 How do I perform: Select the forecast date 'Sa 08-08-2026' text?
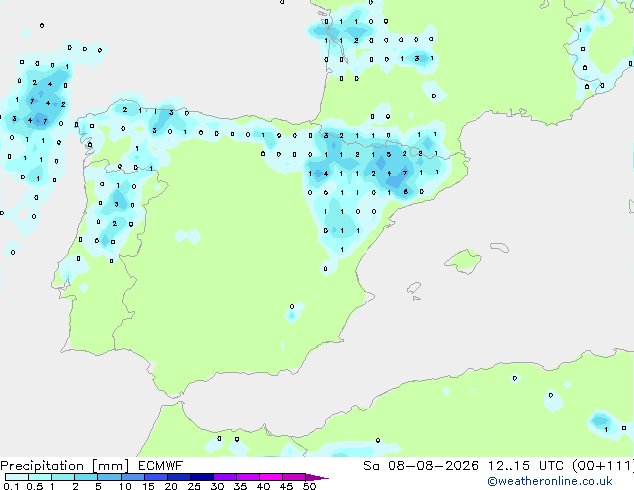(421, 466)
